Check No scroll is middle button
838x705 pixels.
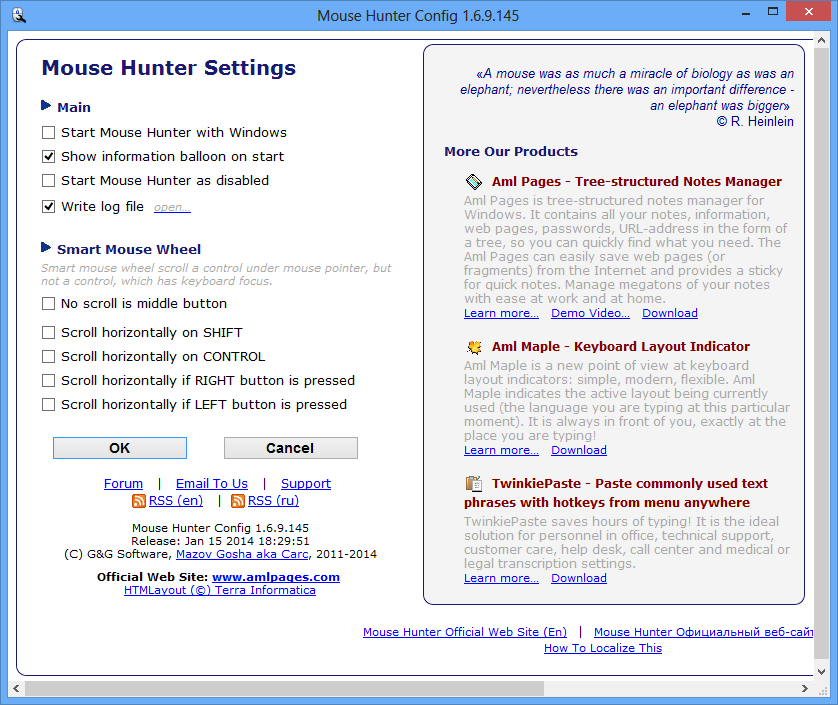click(49, 304)
